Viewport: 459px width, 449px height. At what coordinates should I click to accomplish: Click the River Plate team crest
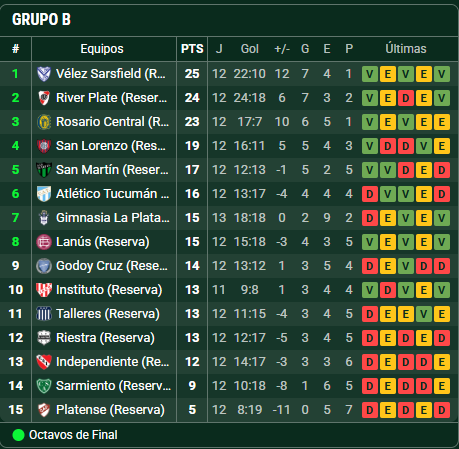44,98
